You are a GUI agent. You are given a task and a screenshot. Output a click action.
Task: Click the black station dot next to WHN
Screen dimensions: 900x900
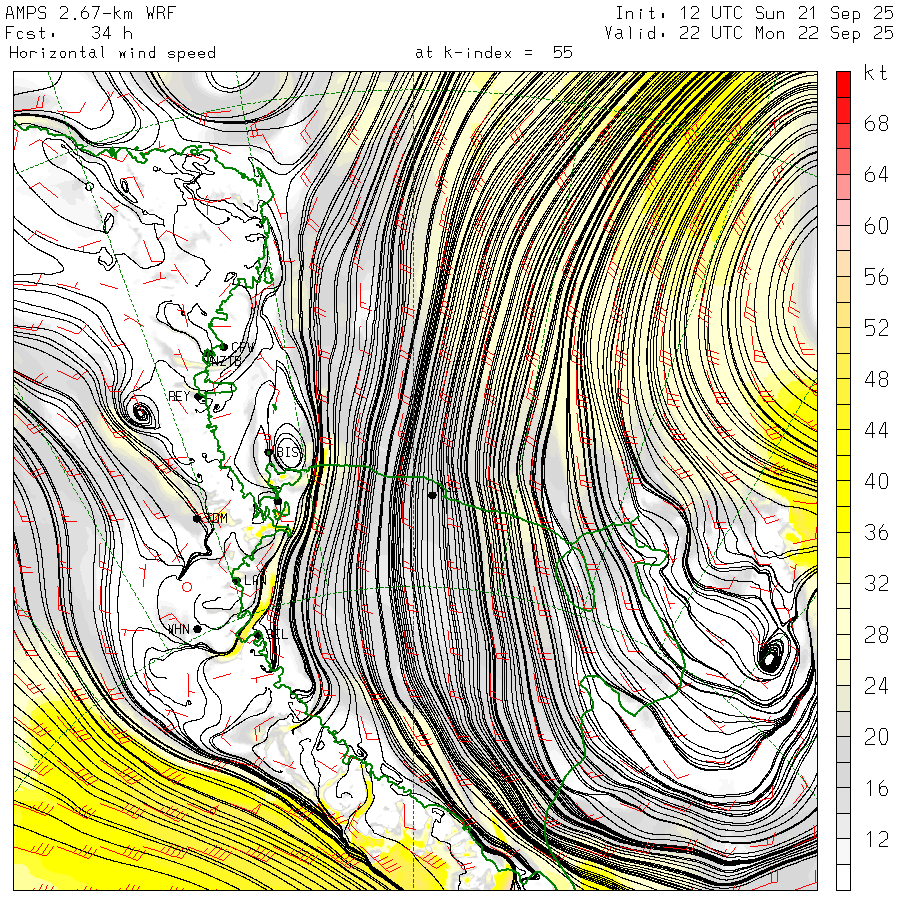(x=197, y=629)
